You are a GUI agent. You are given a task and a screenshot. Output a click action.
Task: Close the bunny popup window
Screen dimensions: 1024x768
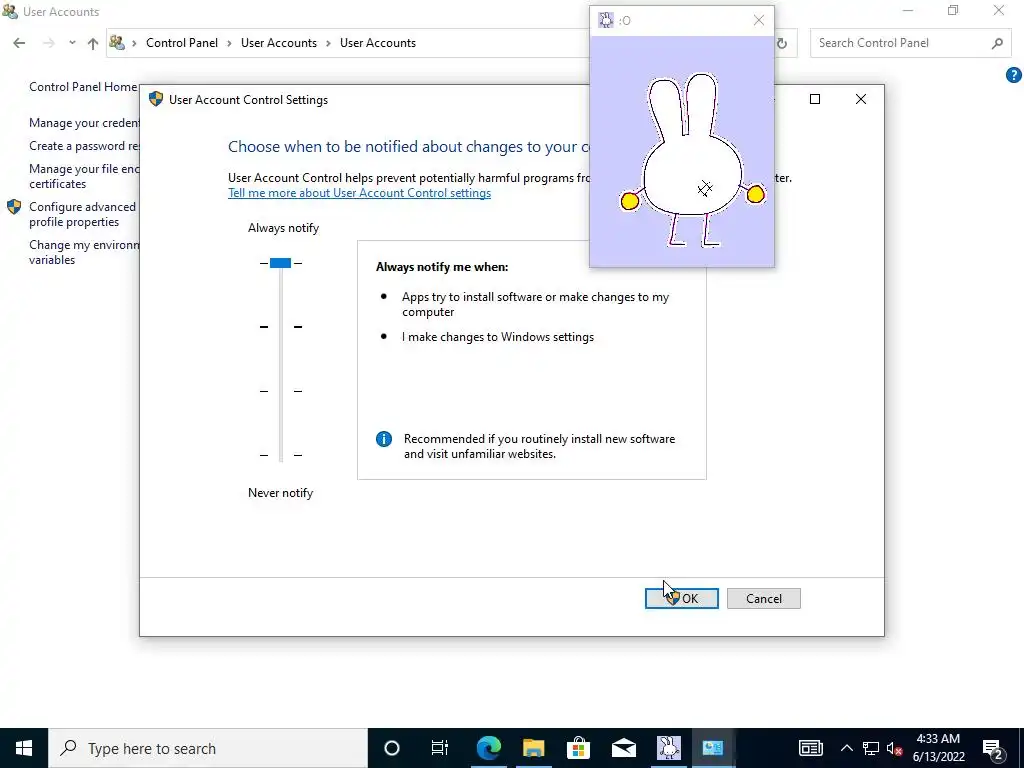point(758,20)
